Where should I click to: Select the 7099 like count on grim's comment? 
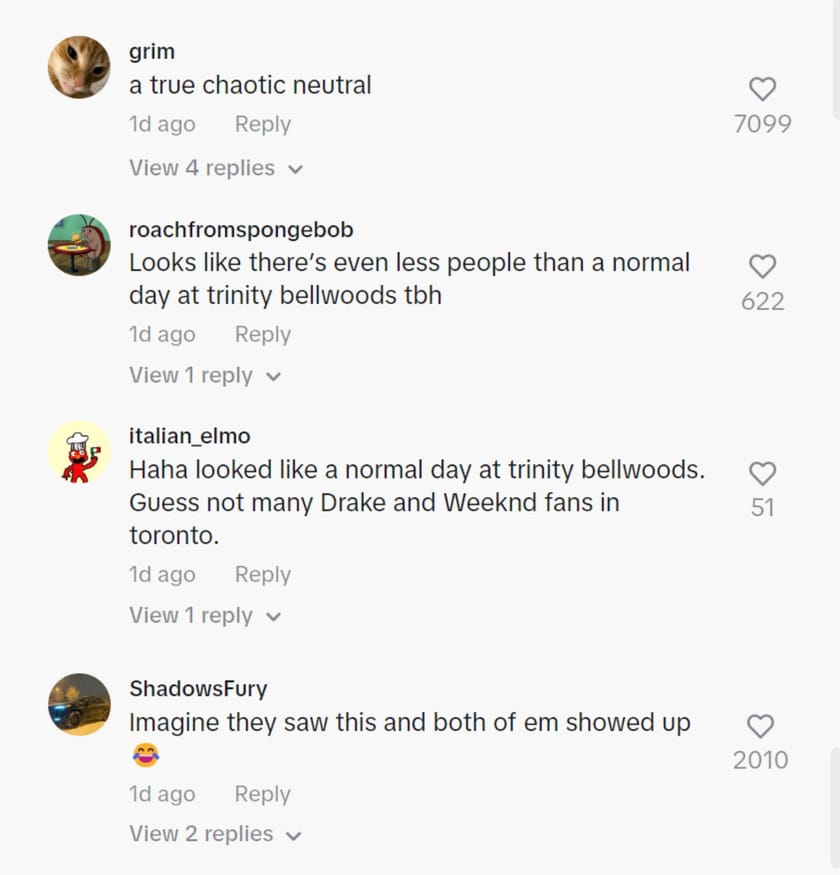(762, 123)
